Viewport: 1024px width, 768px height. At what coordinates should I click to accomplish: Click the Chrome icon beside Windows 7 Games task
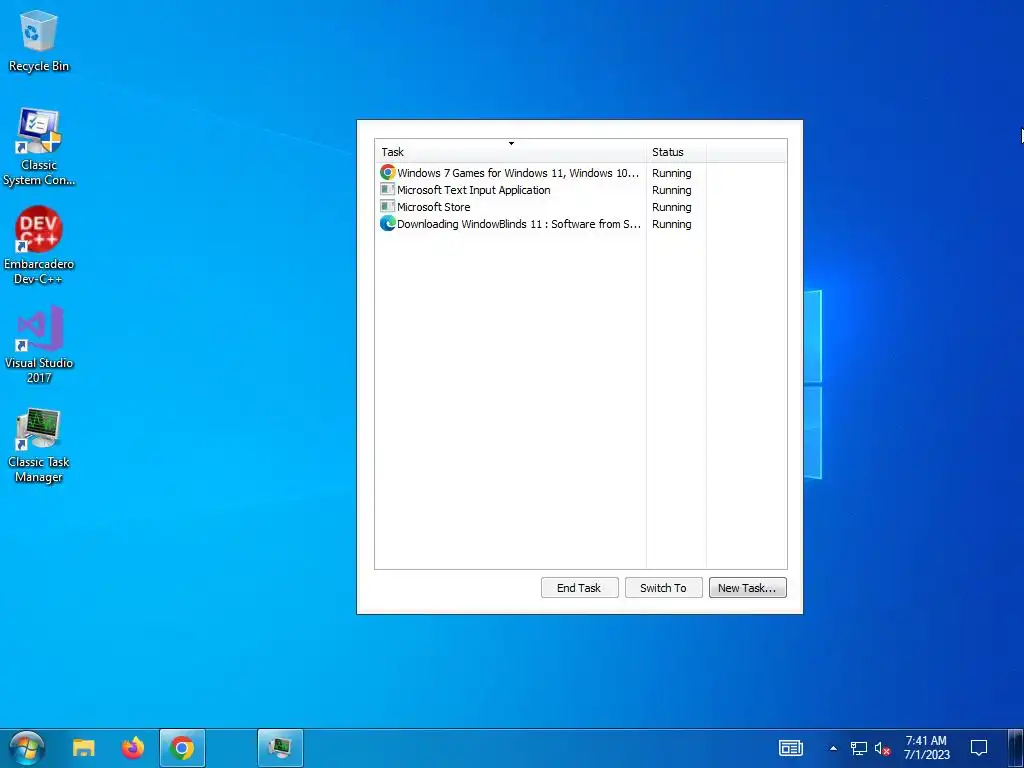coord(388,172)
